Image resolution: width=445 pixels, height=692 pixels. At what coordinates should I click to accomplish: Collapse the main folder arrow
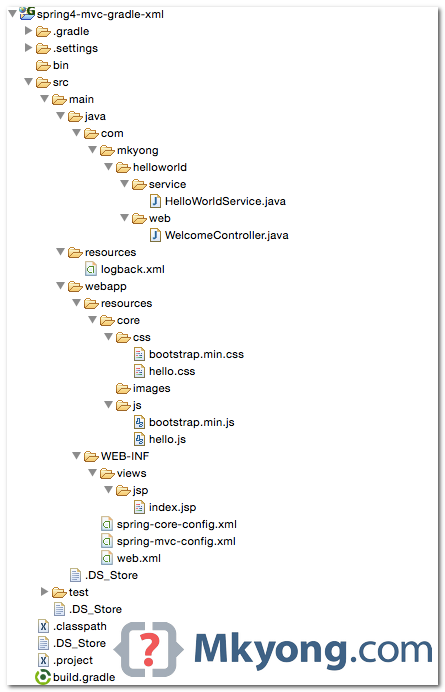[x=45, y=99]
